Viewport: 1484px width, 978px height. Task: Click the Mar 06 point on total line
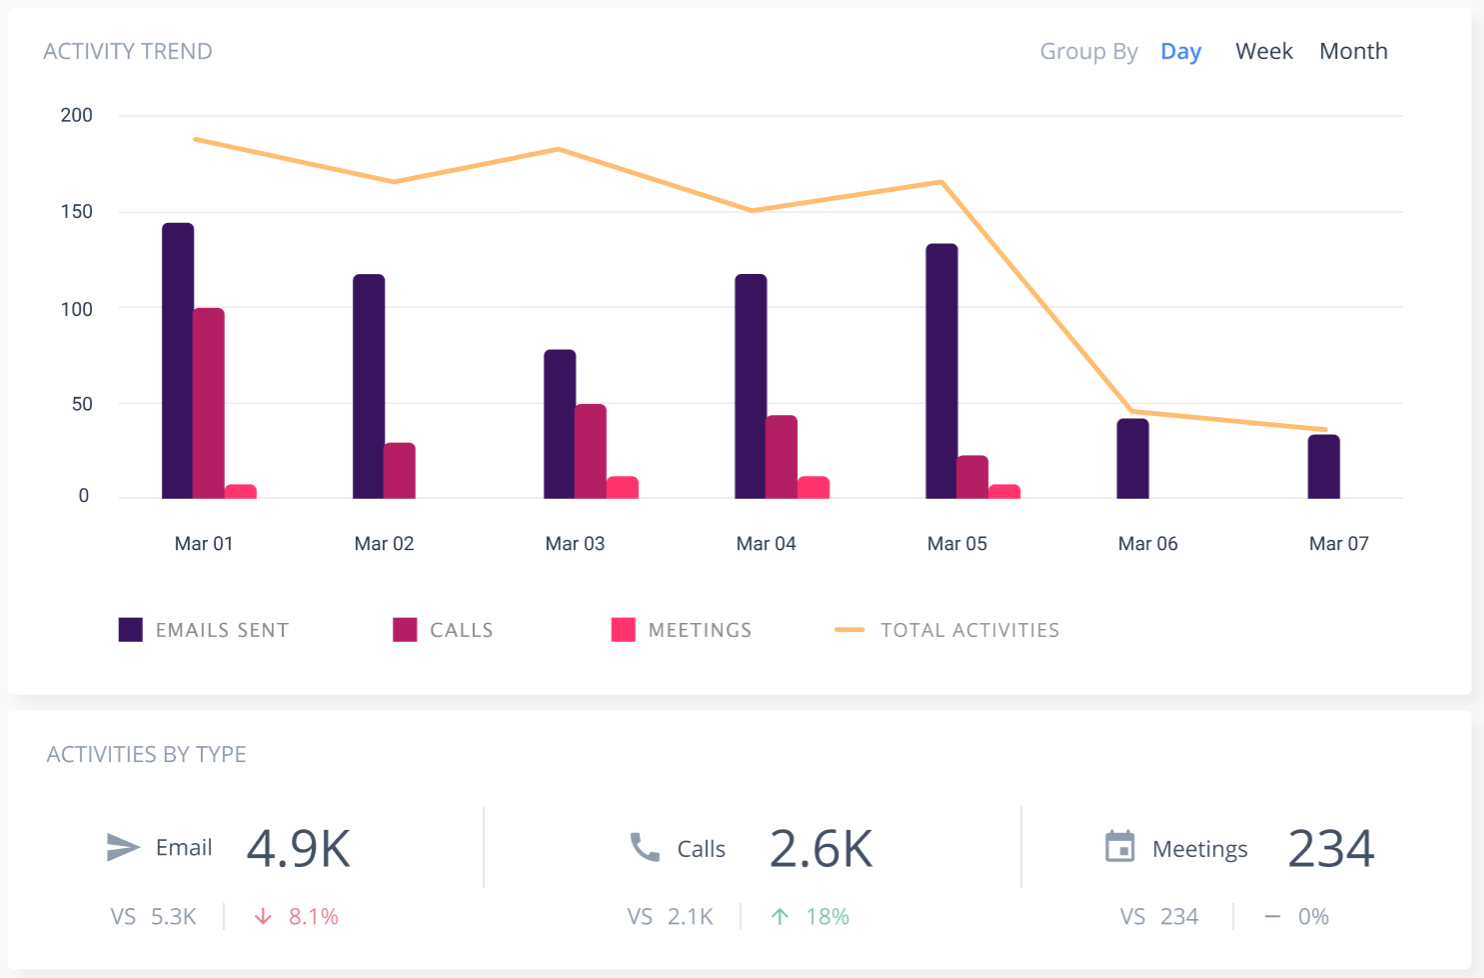click(1133, 411)
